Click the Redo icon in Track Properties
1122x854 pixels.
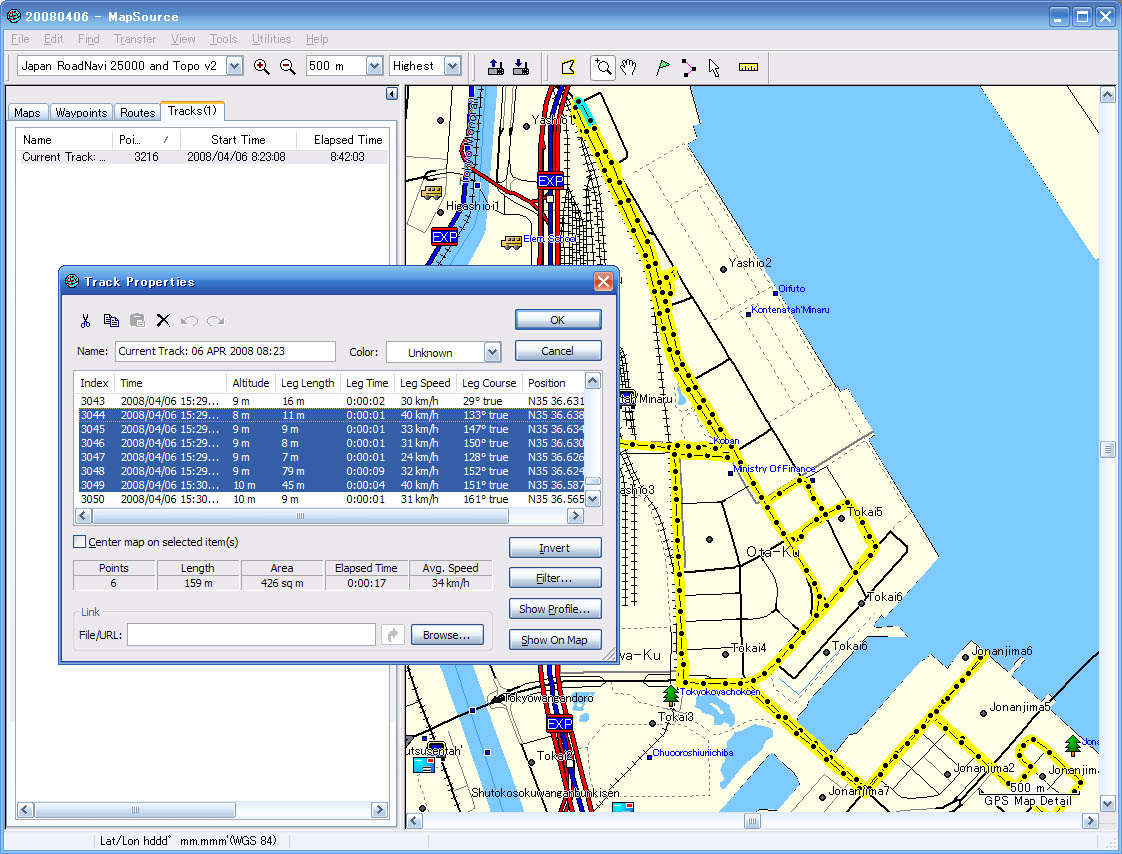tap(215, 321)
